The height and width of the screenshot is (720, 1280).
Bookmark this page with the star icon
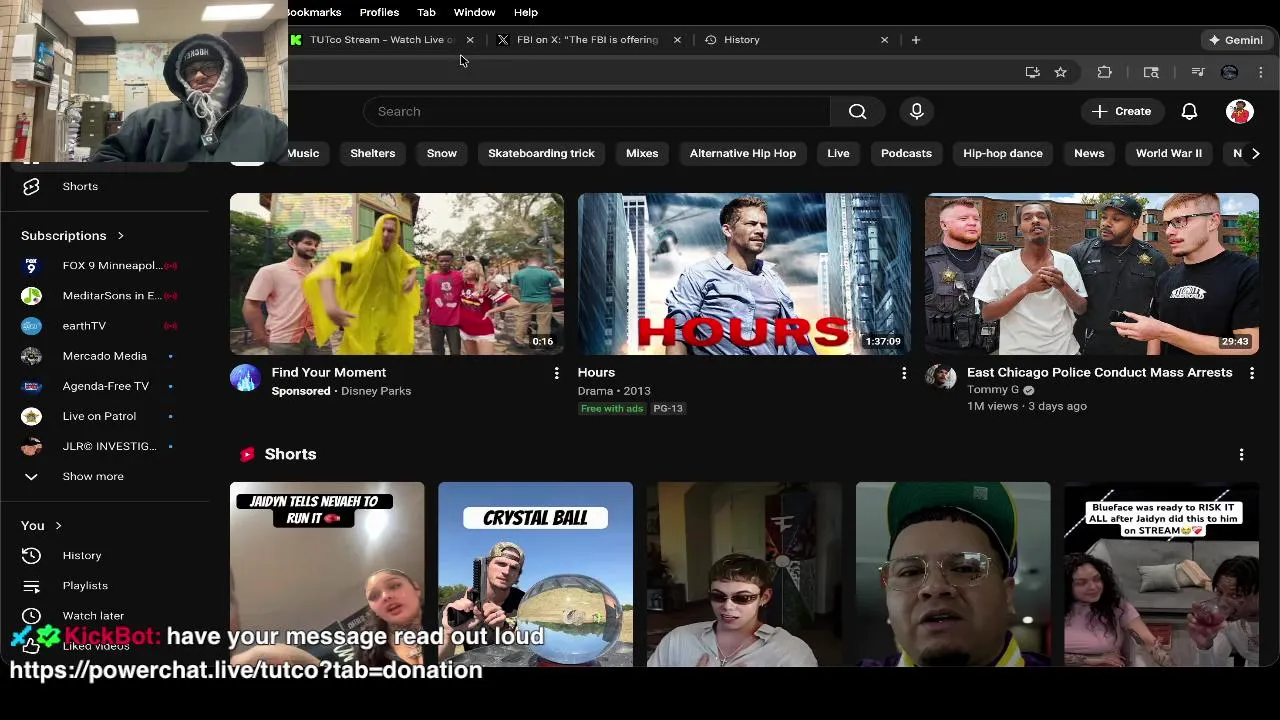click(x=1060, y=72)
